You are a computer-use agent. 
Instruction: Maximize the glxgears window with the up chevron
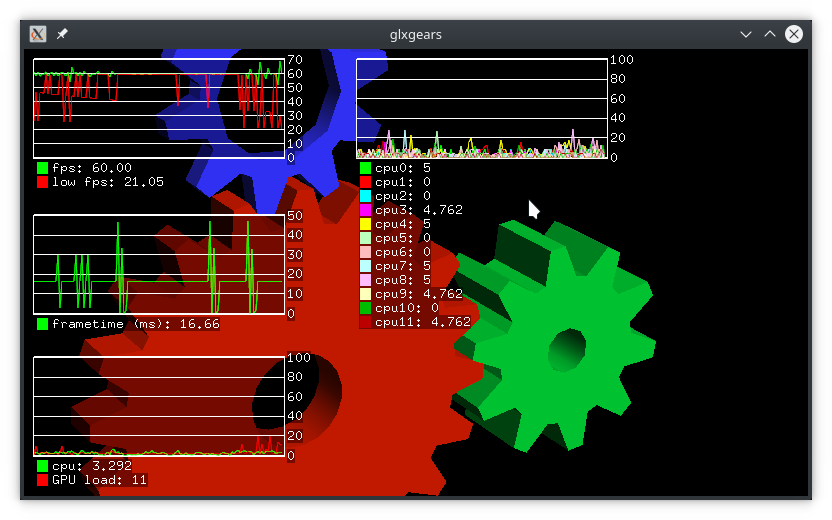[x=770, y=34]
